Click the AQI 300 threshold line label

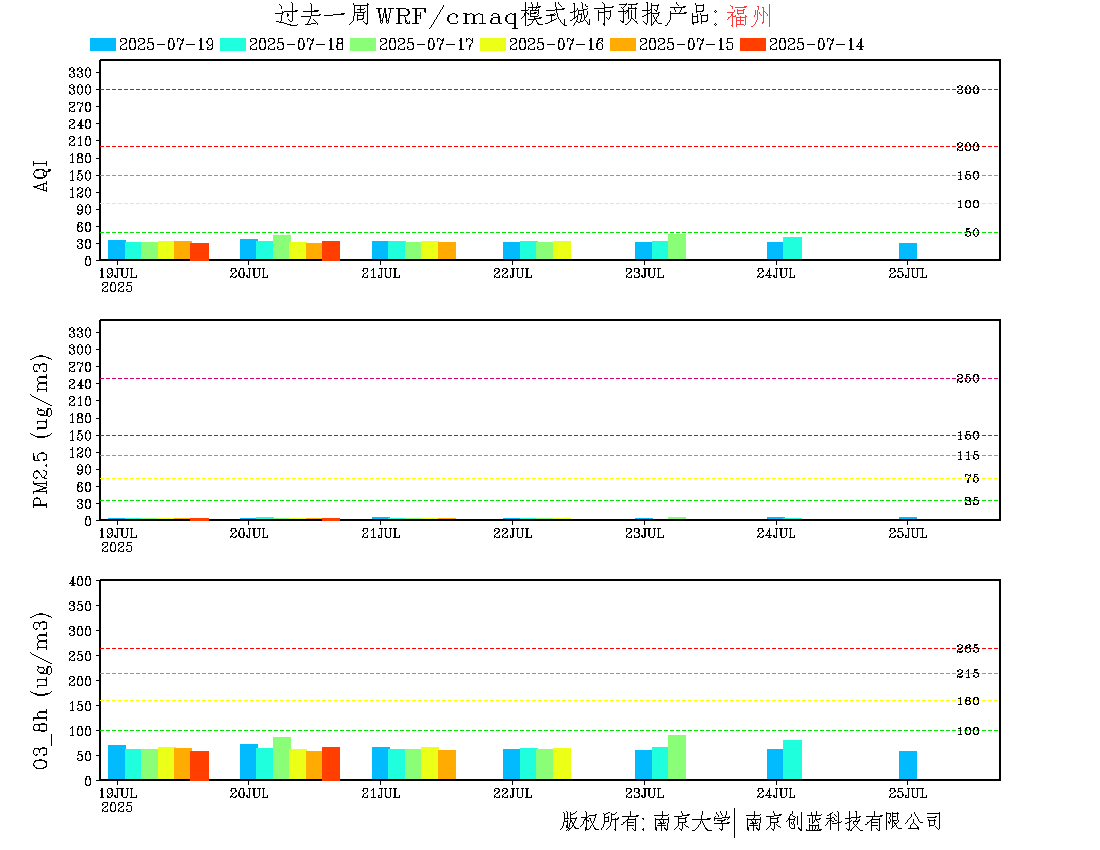coord(968,90)
